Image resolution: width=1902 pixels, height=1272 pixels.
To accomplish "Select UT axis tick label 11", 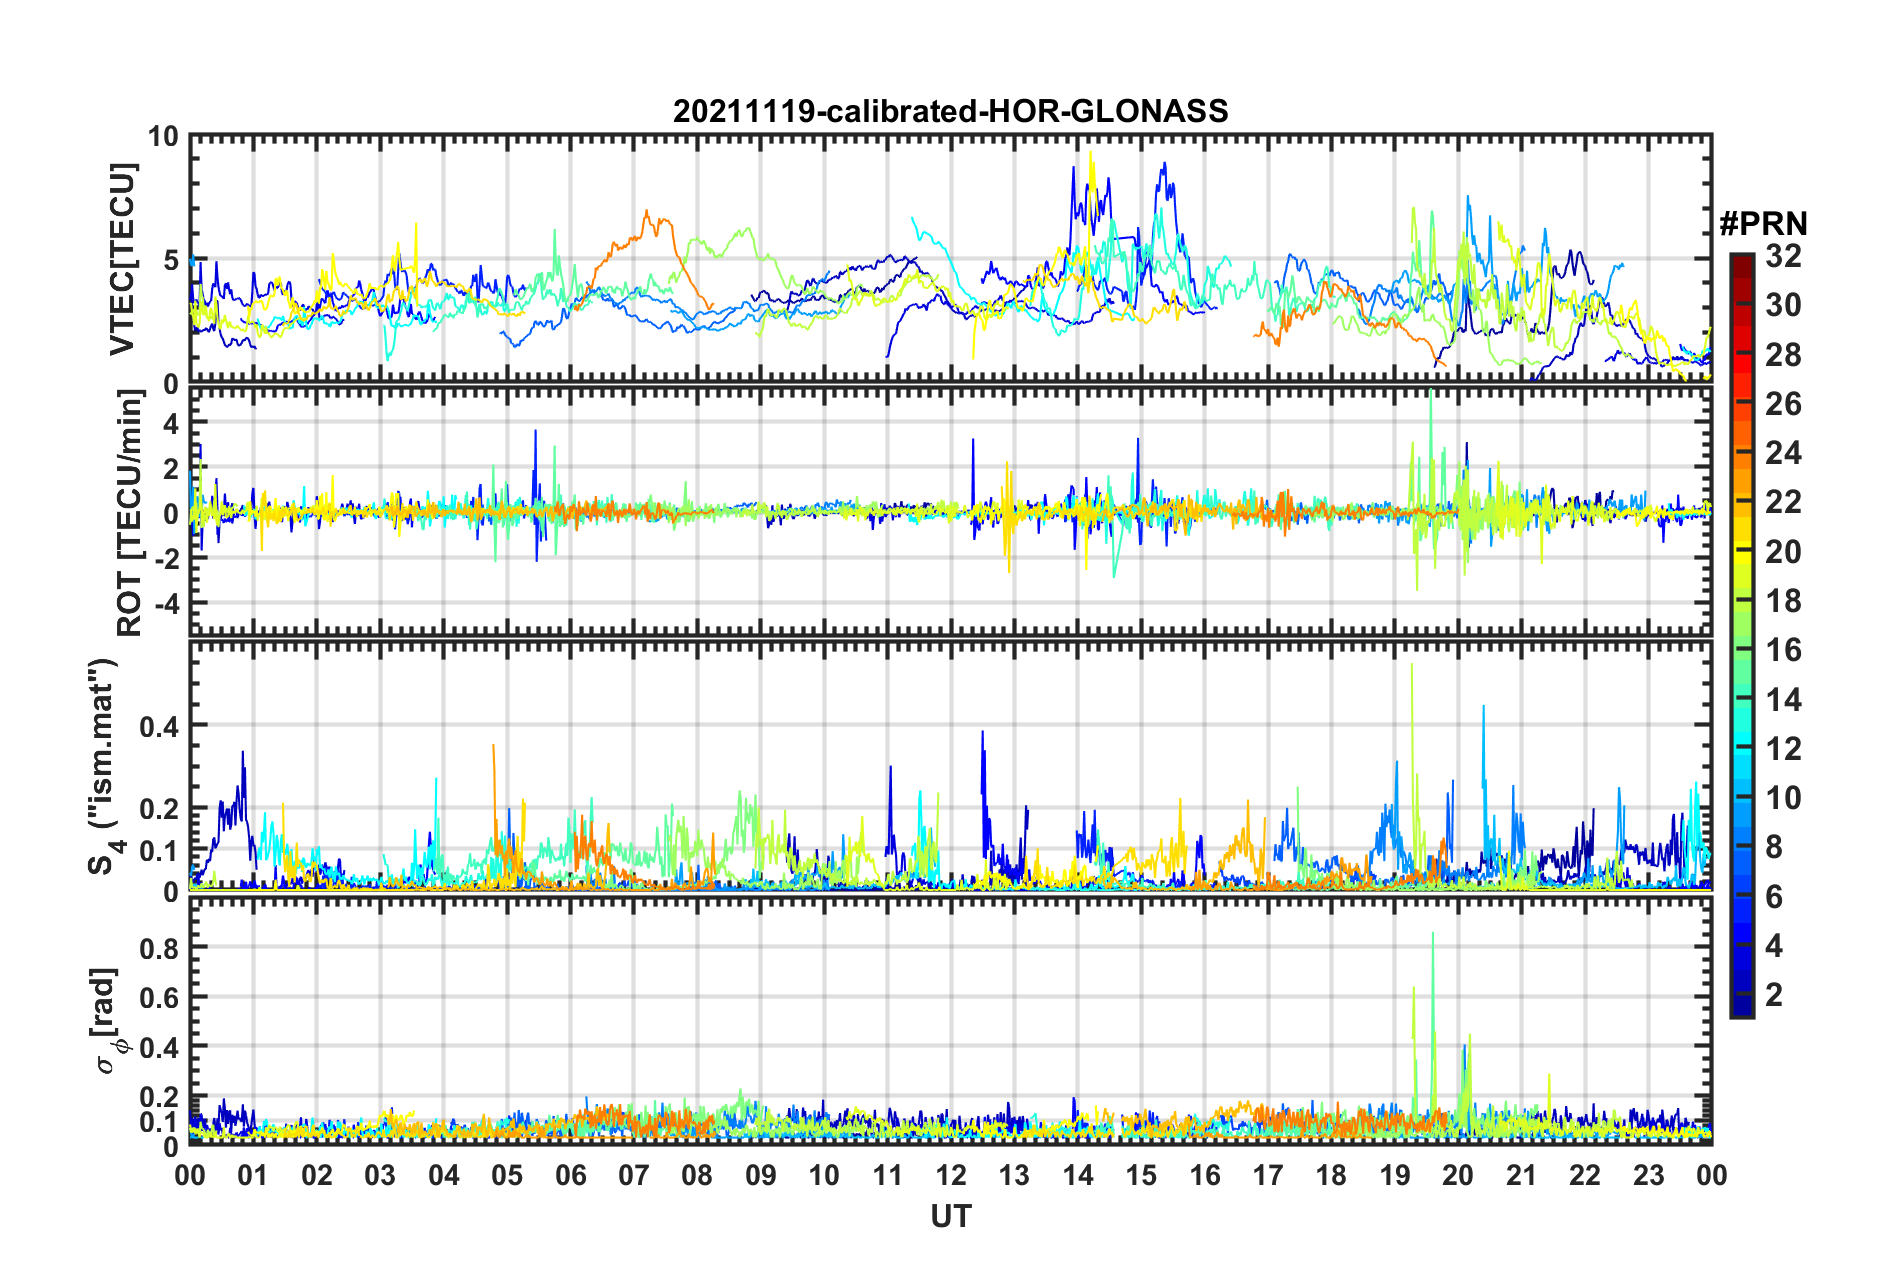I will pyautogui.click(x=888, y=1175).
